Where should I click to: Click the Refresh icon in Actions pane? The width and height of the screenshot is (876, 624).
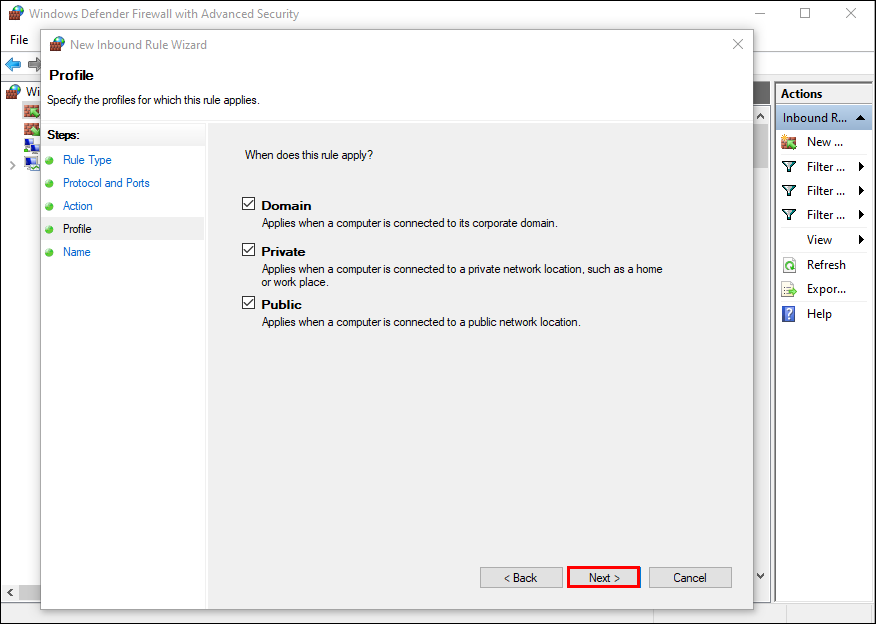pyautogui.click(x=789, y=265)
